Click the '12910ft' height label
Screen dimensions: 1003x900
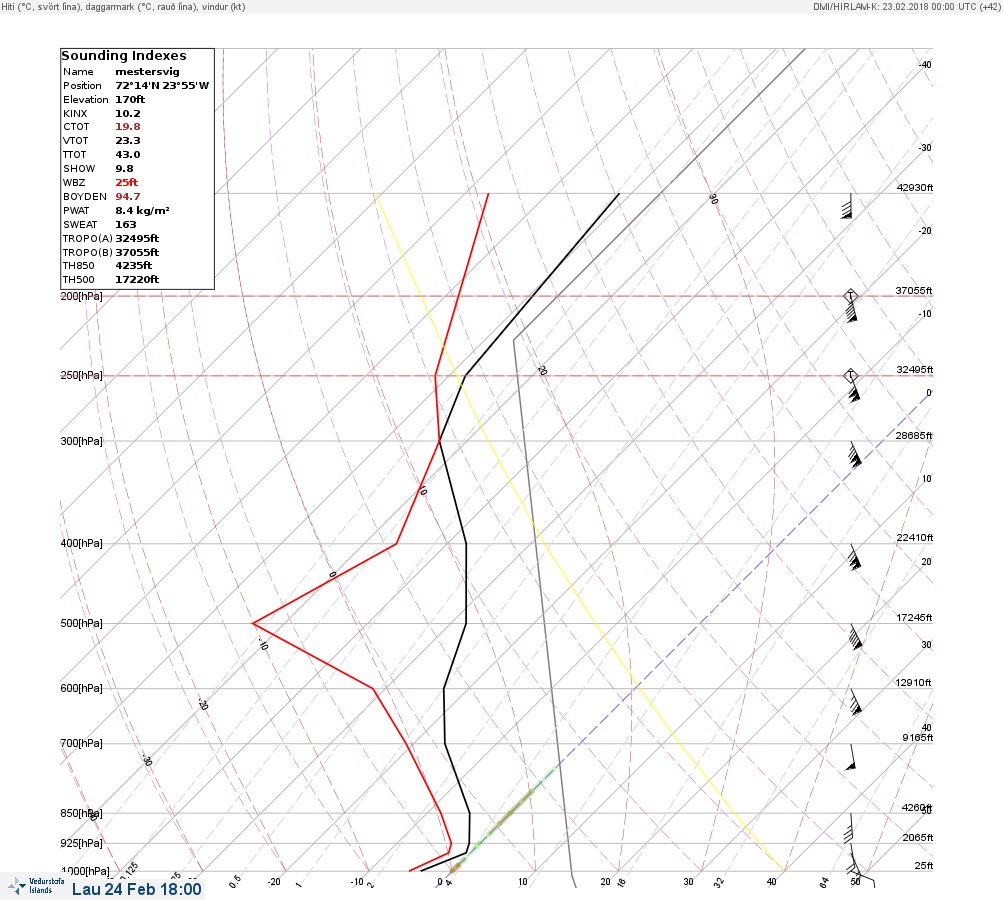coord(913,683)
